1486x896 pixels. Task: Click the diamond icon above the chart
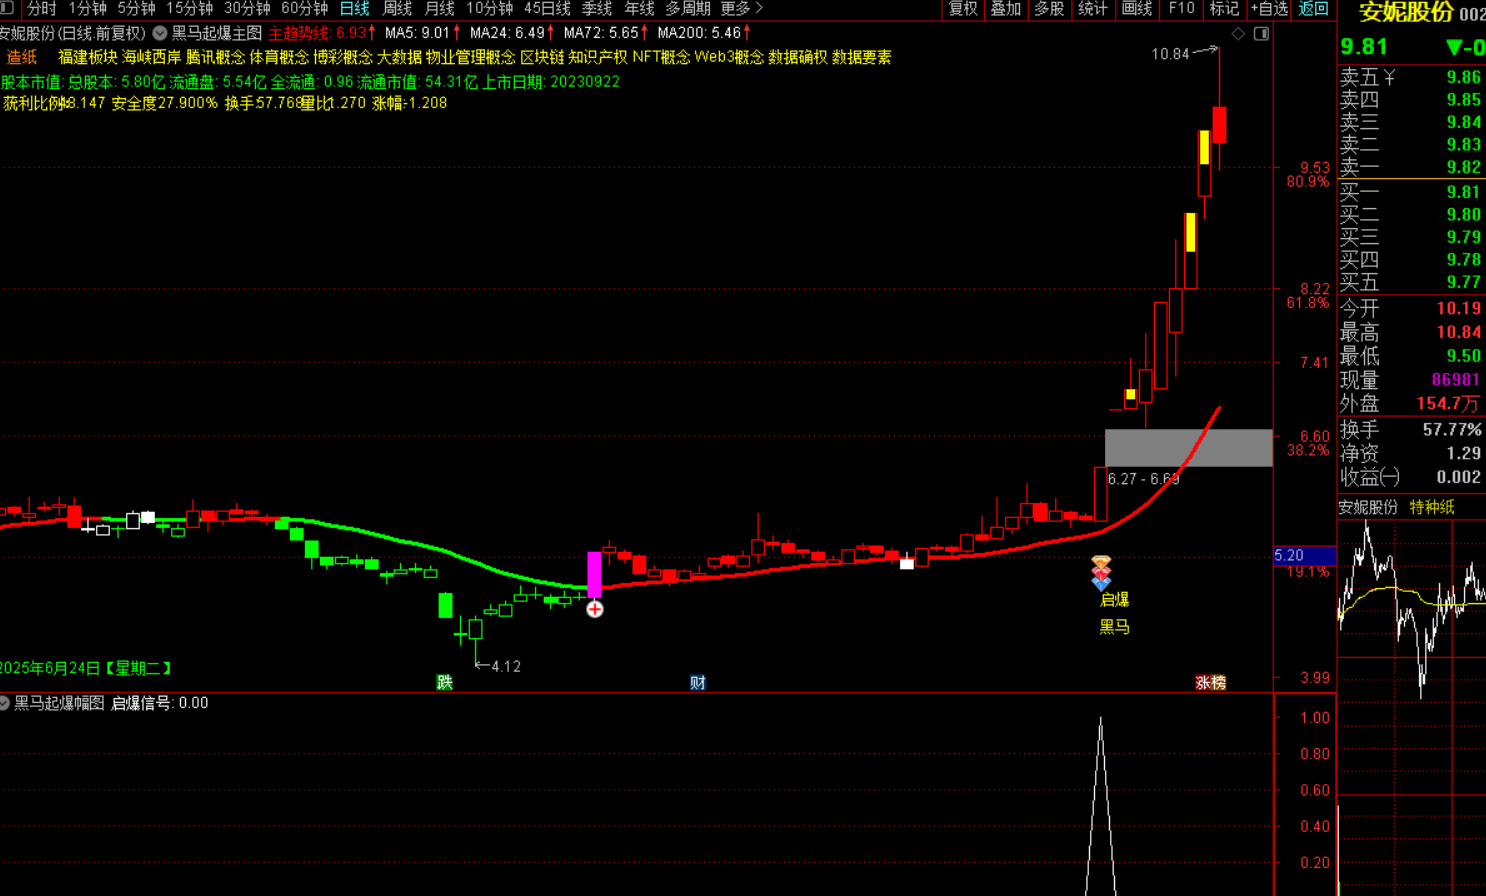[1238, 34]
